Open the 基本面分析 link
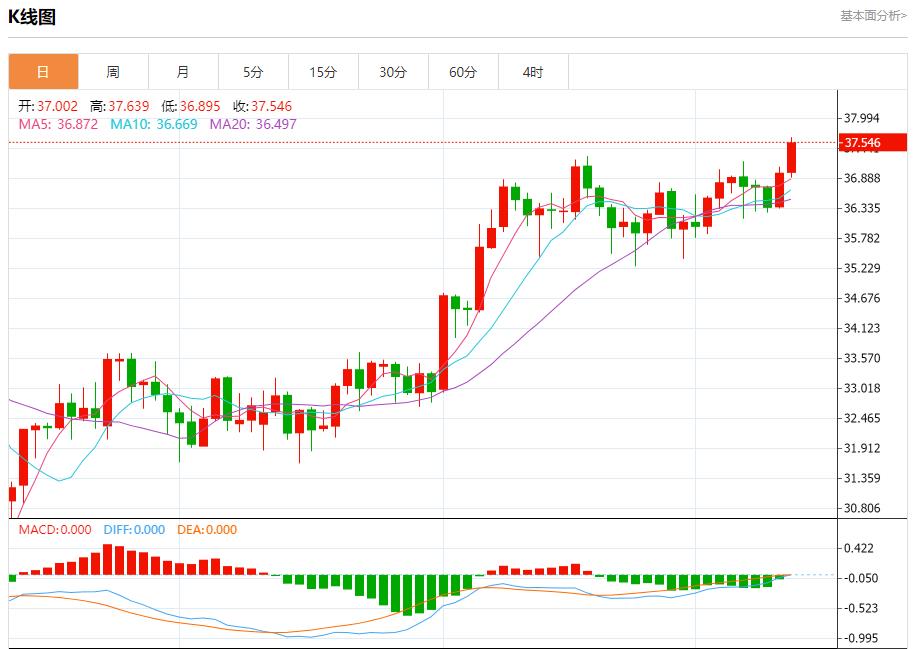 click(873, 15)
